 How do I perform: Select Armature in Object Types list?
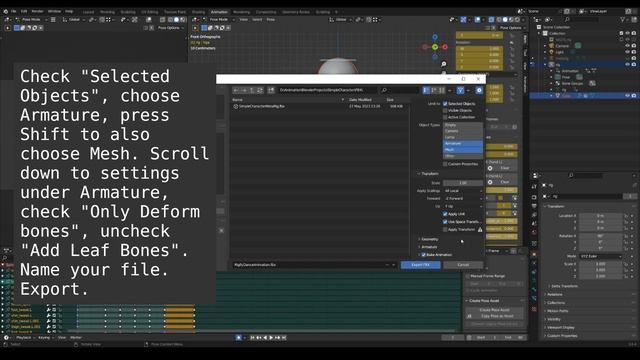pos(463,143)
